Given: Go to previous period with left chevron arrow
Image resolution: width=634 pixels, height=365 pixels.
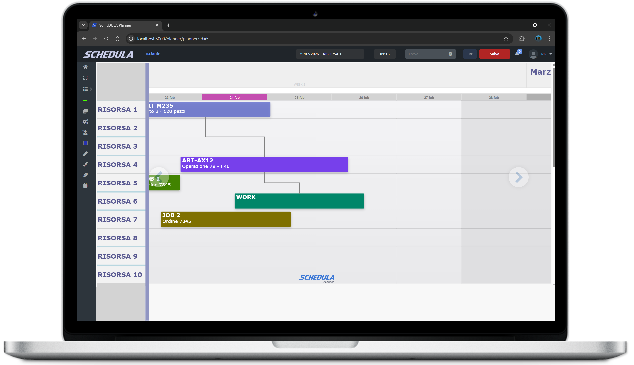Looking at the screenshot, I should (159, 177).
